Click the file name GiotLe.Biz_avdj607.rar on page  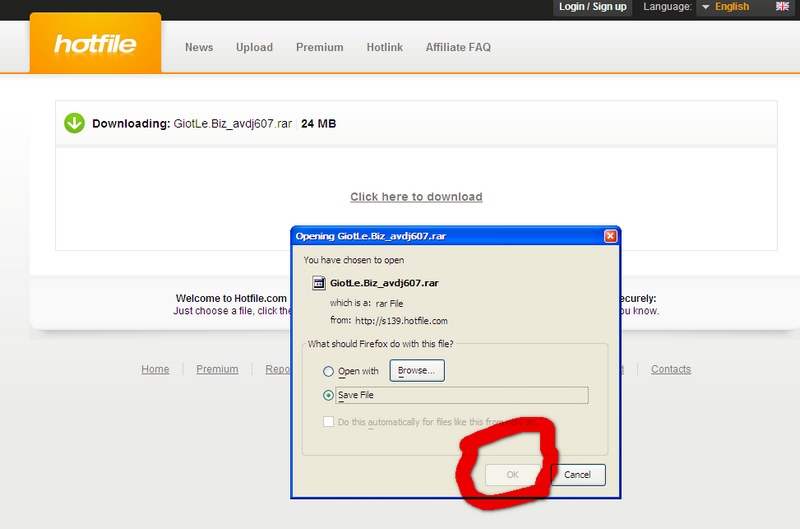[233, 124]
